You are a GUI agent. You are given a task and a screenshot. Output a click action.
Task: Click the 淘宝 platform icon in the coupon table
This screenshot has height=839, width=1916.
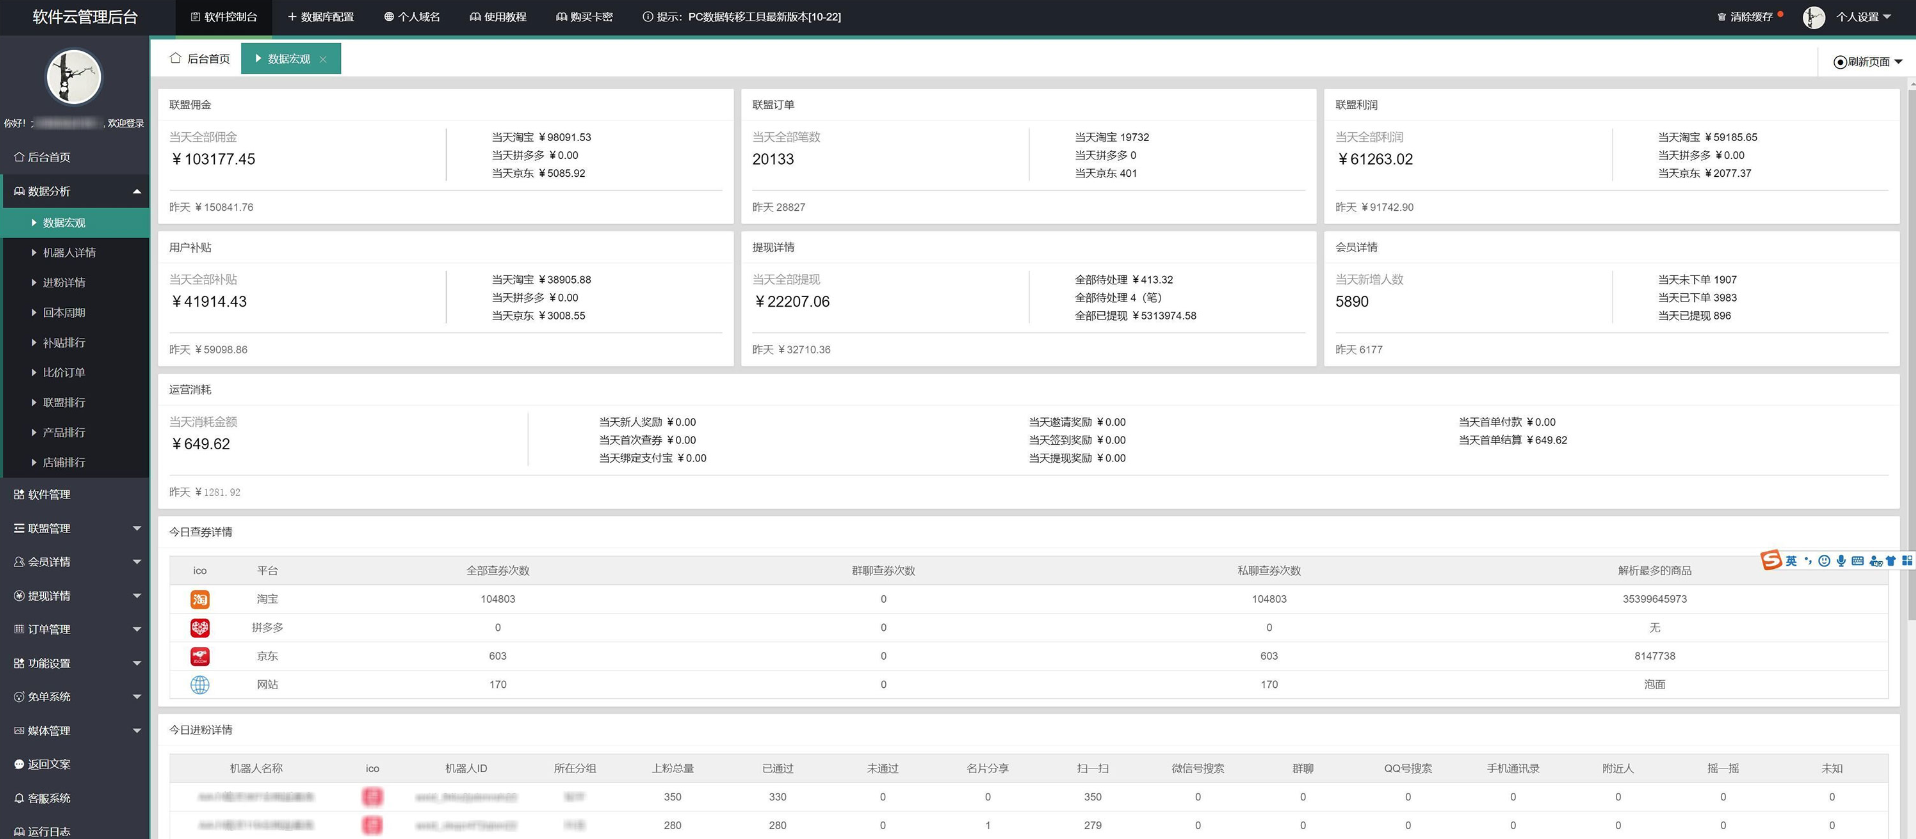click(x=200, y=599)
